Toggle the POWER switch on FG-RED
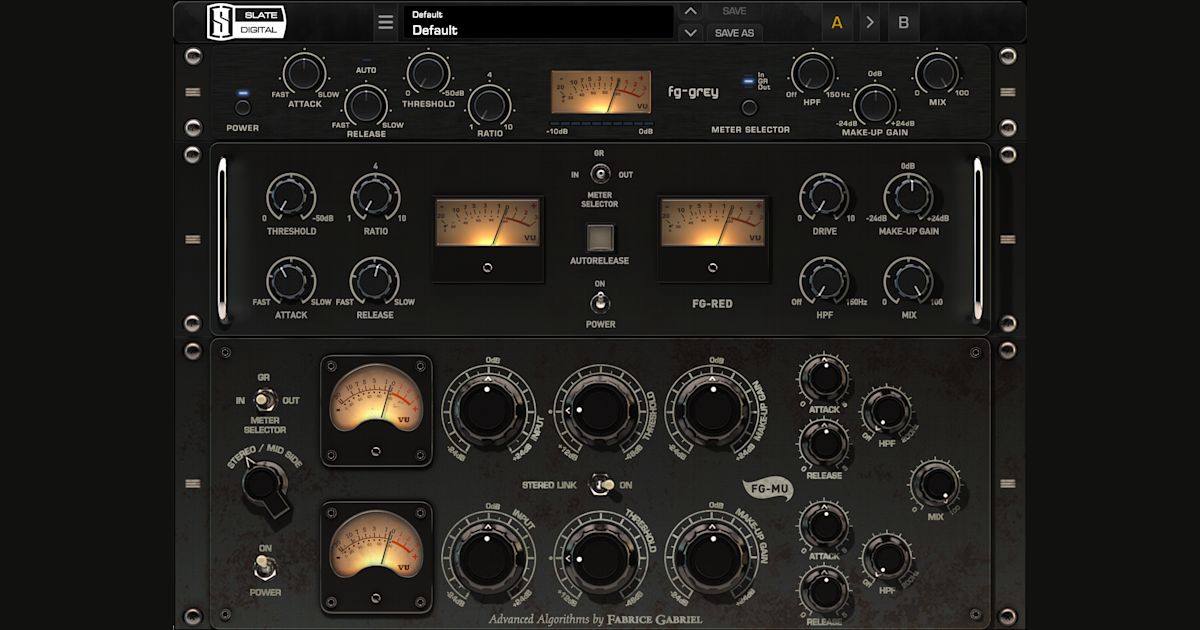Viewport: 1200px width, 630px height. 599,302
